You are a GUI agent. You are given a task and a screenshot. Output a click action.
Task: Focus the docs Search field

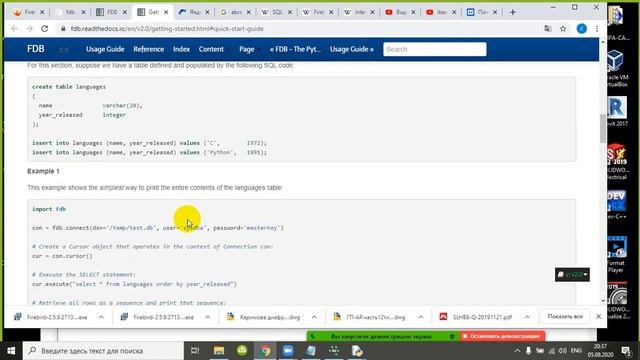click(x=435, y=49)
